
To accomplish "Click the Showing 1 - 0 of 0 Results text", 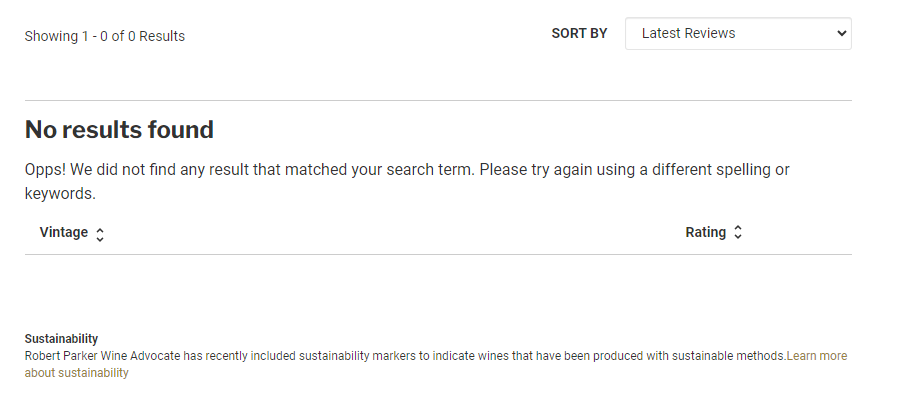I will point(105,36).
